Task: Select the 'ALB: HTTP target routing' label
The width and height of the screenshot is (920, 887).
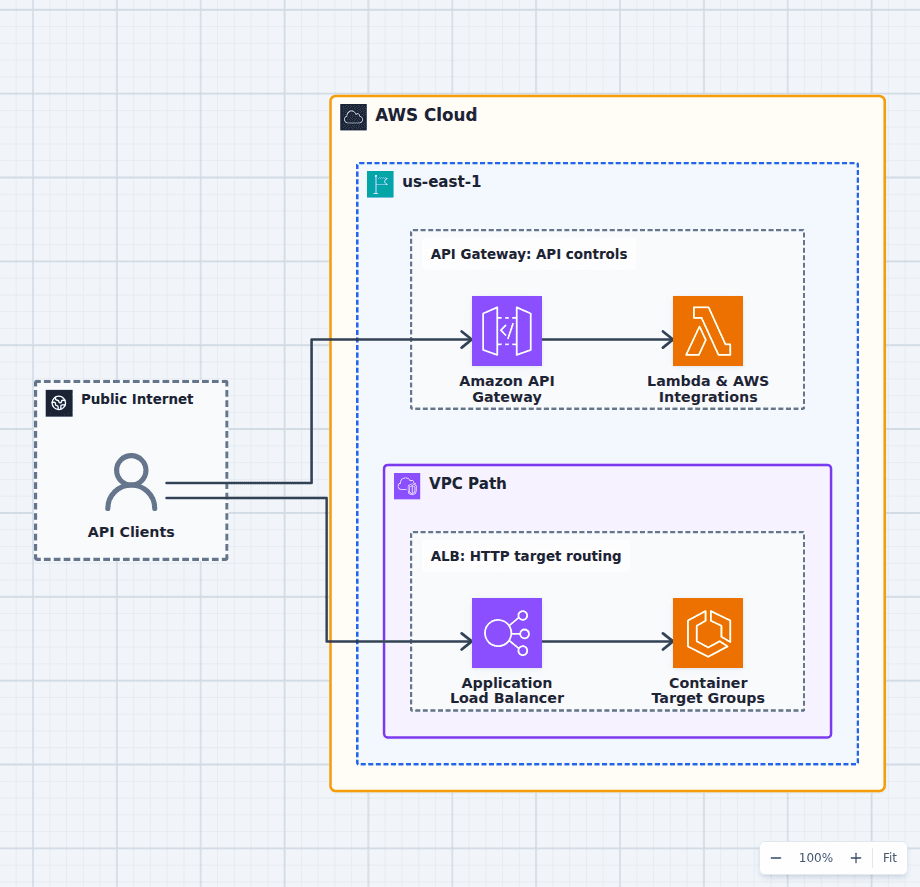Action: coord(526,556)
